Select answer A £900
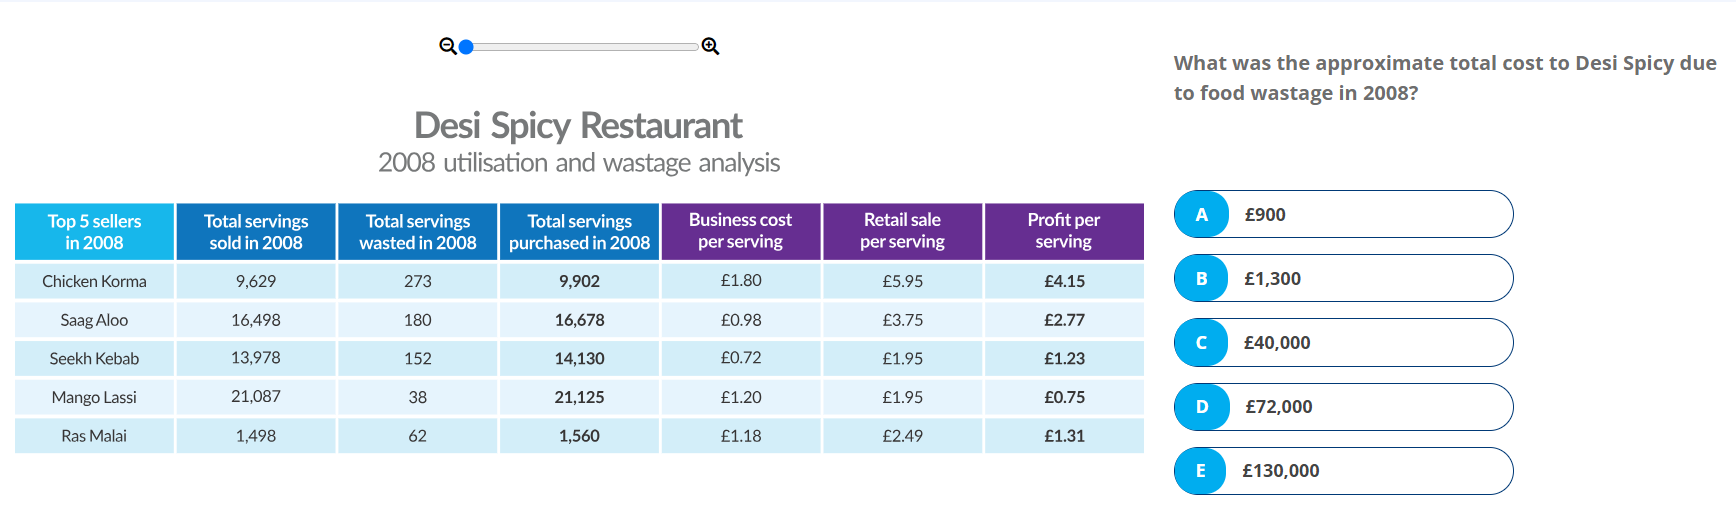 coord(1343,214)
